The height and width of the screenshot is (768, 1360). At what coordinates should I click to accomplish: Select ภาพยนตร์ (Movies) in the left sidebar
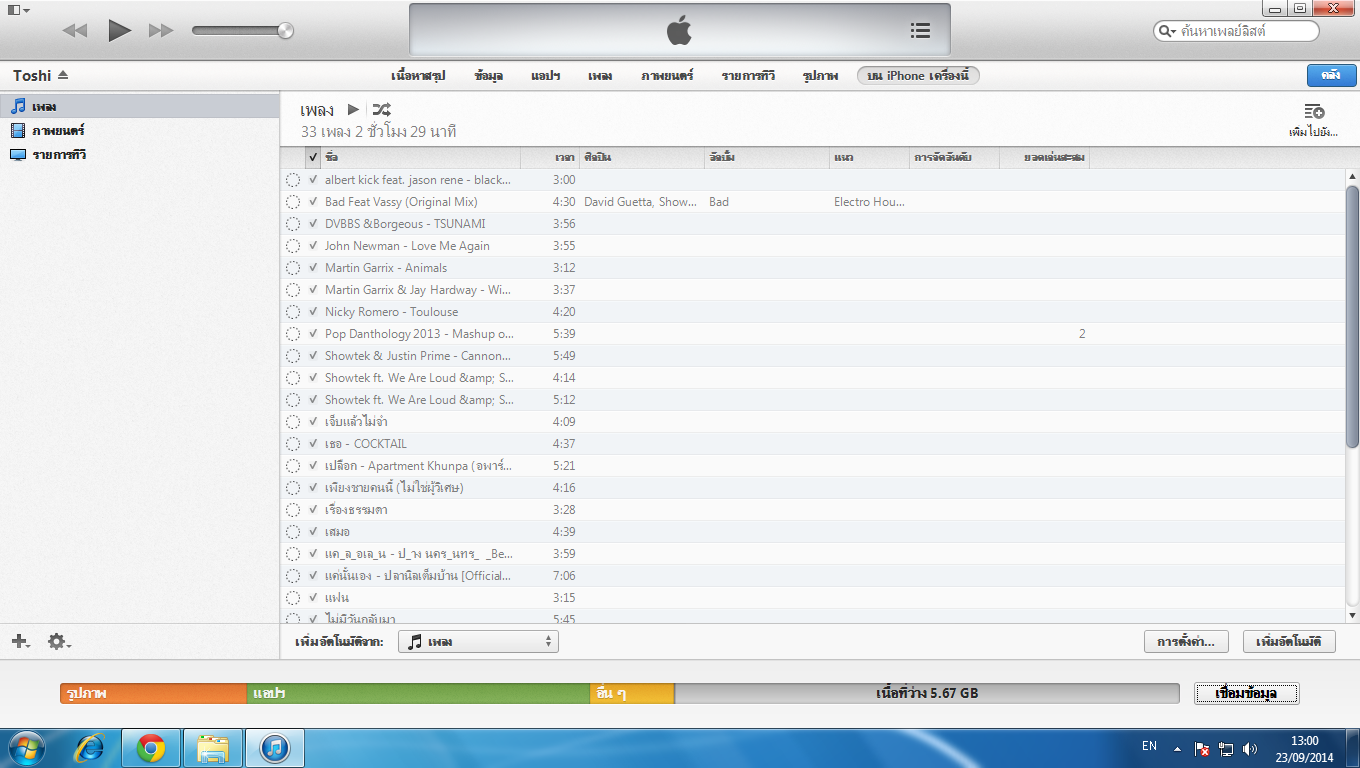pos(140,130)
